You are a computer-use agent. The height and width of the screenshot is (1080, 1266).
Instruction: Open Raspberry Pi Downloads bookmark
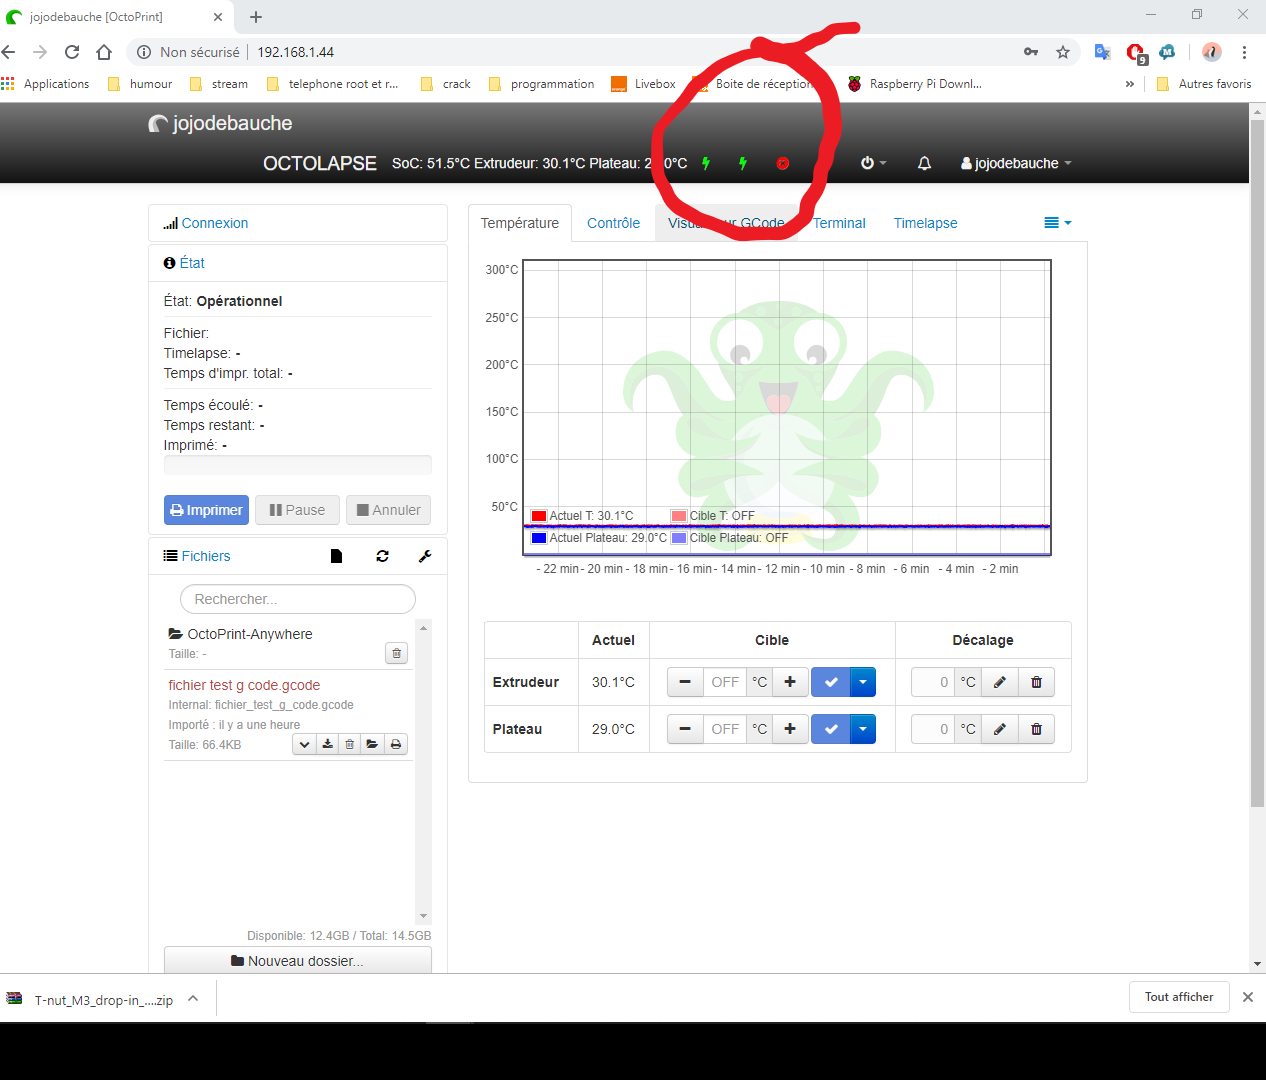[x=915, y=84]
